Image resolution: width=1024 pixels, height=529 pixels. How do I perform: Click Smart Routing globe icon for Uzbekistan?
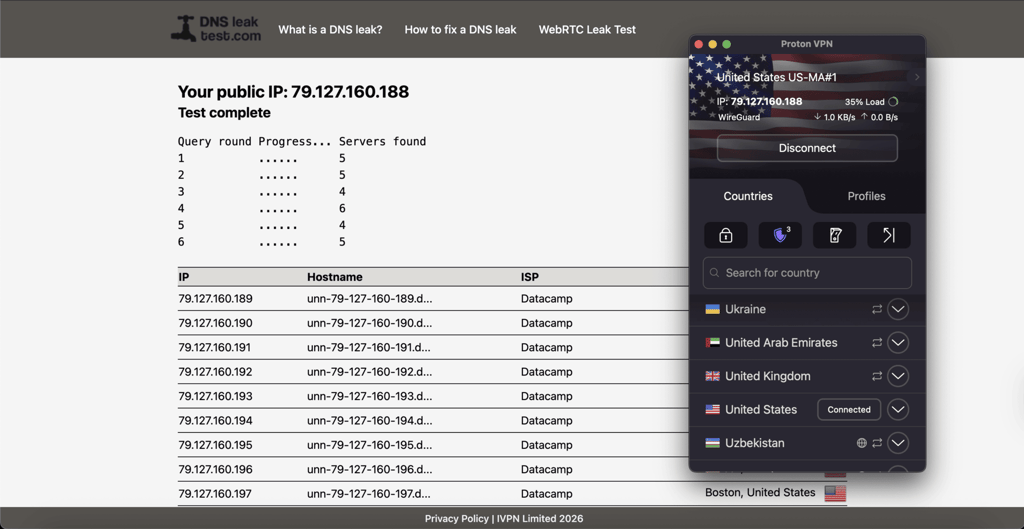(861, 443)
